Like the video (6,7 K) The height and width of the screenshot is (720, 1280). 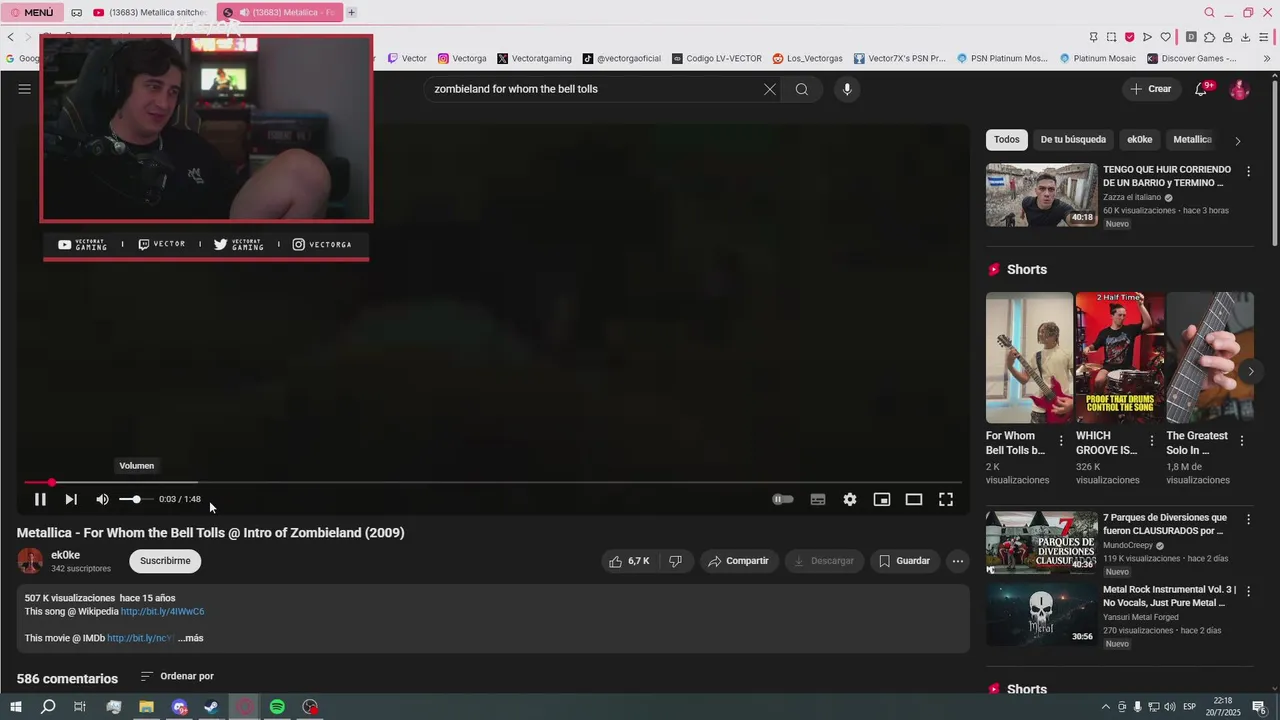coord(629,561)
